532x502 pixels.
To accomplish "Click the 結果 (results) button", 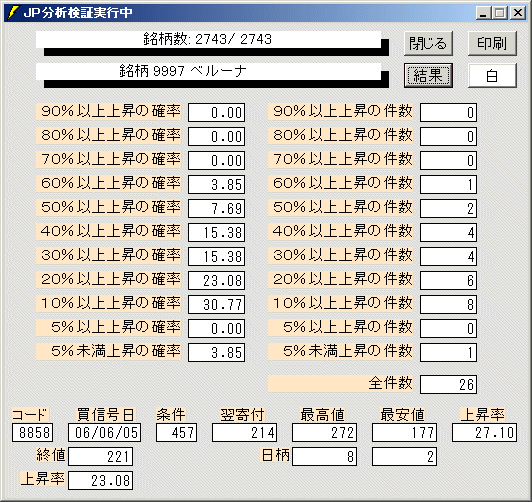I will click(428, 75).
